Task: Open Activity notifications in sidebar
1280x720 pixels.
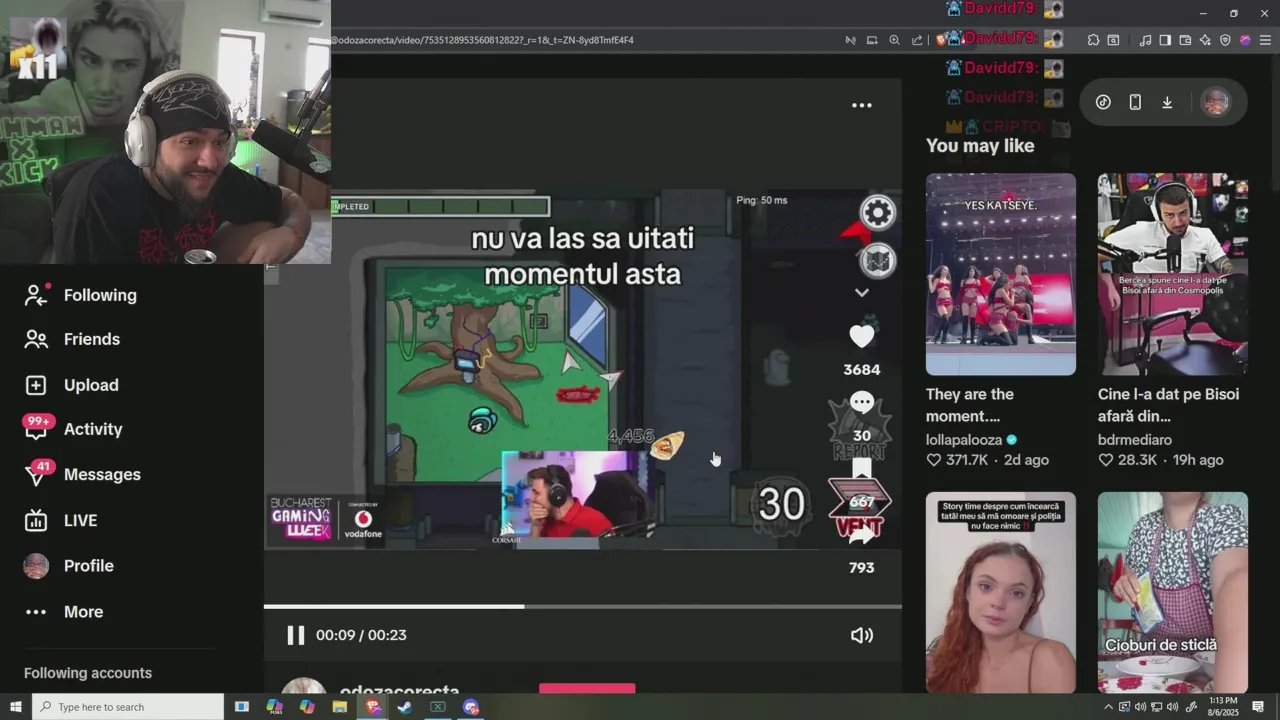Action: point(93,429)
